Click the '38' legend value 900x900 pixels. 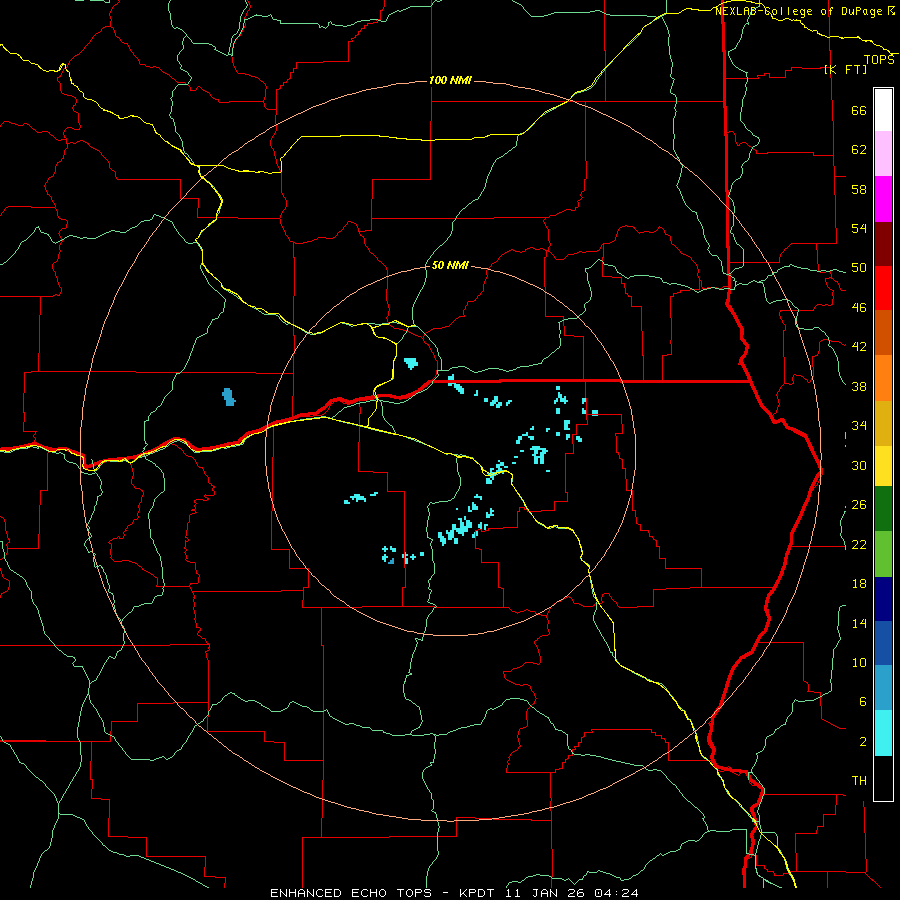pyautogui.click(x=859, y=387)
